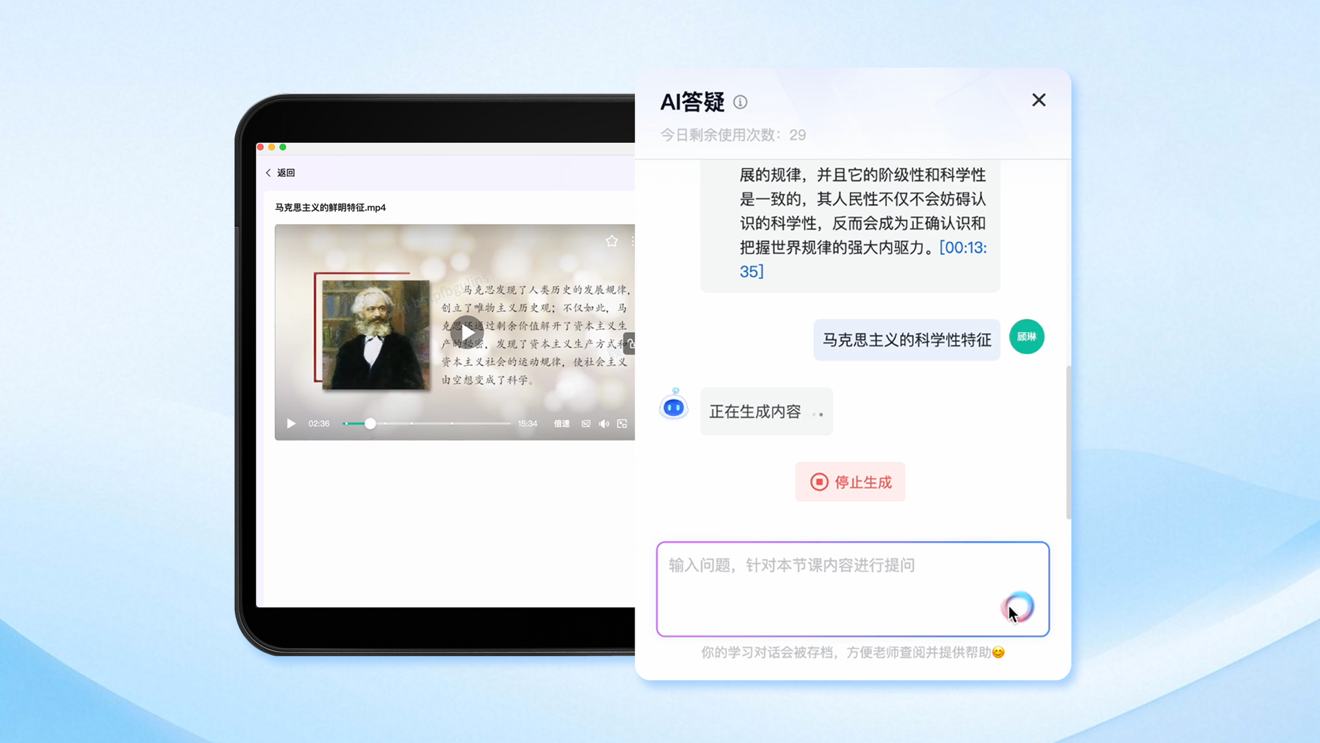The image size is (1320, 743).
Task: Click the info icon beside AI答疑
Action: tap(740, 102)
